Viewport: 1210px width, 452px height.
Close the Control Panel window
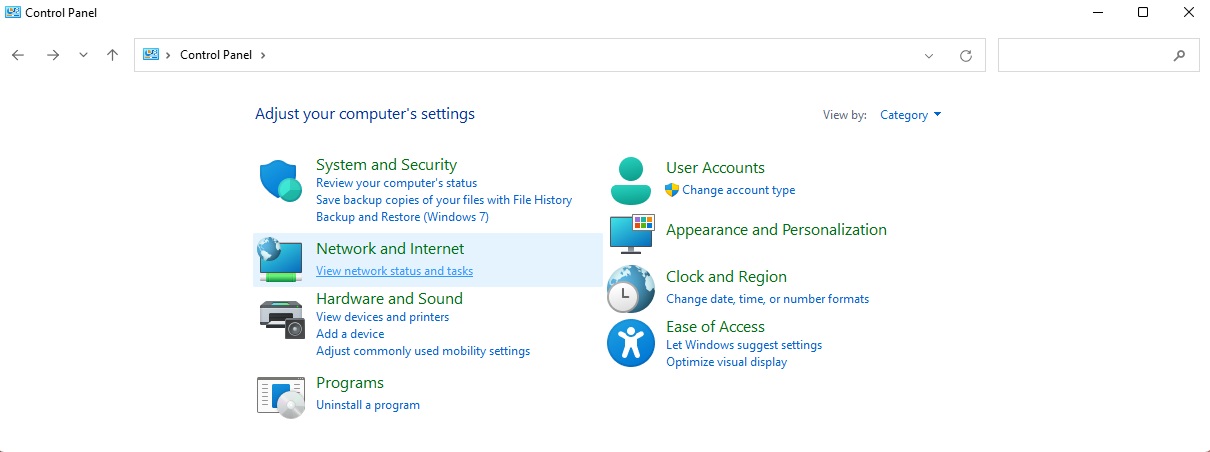pos(1188,13)
